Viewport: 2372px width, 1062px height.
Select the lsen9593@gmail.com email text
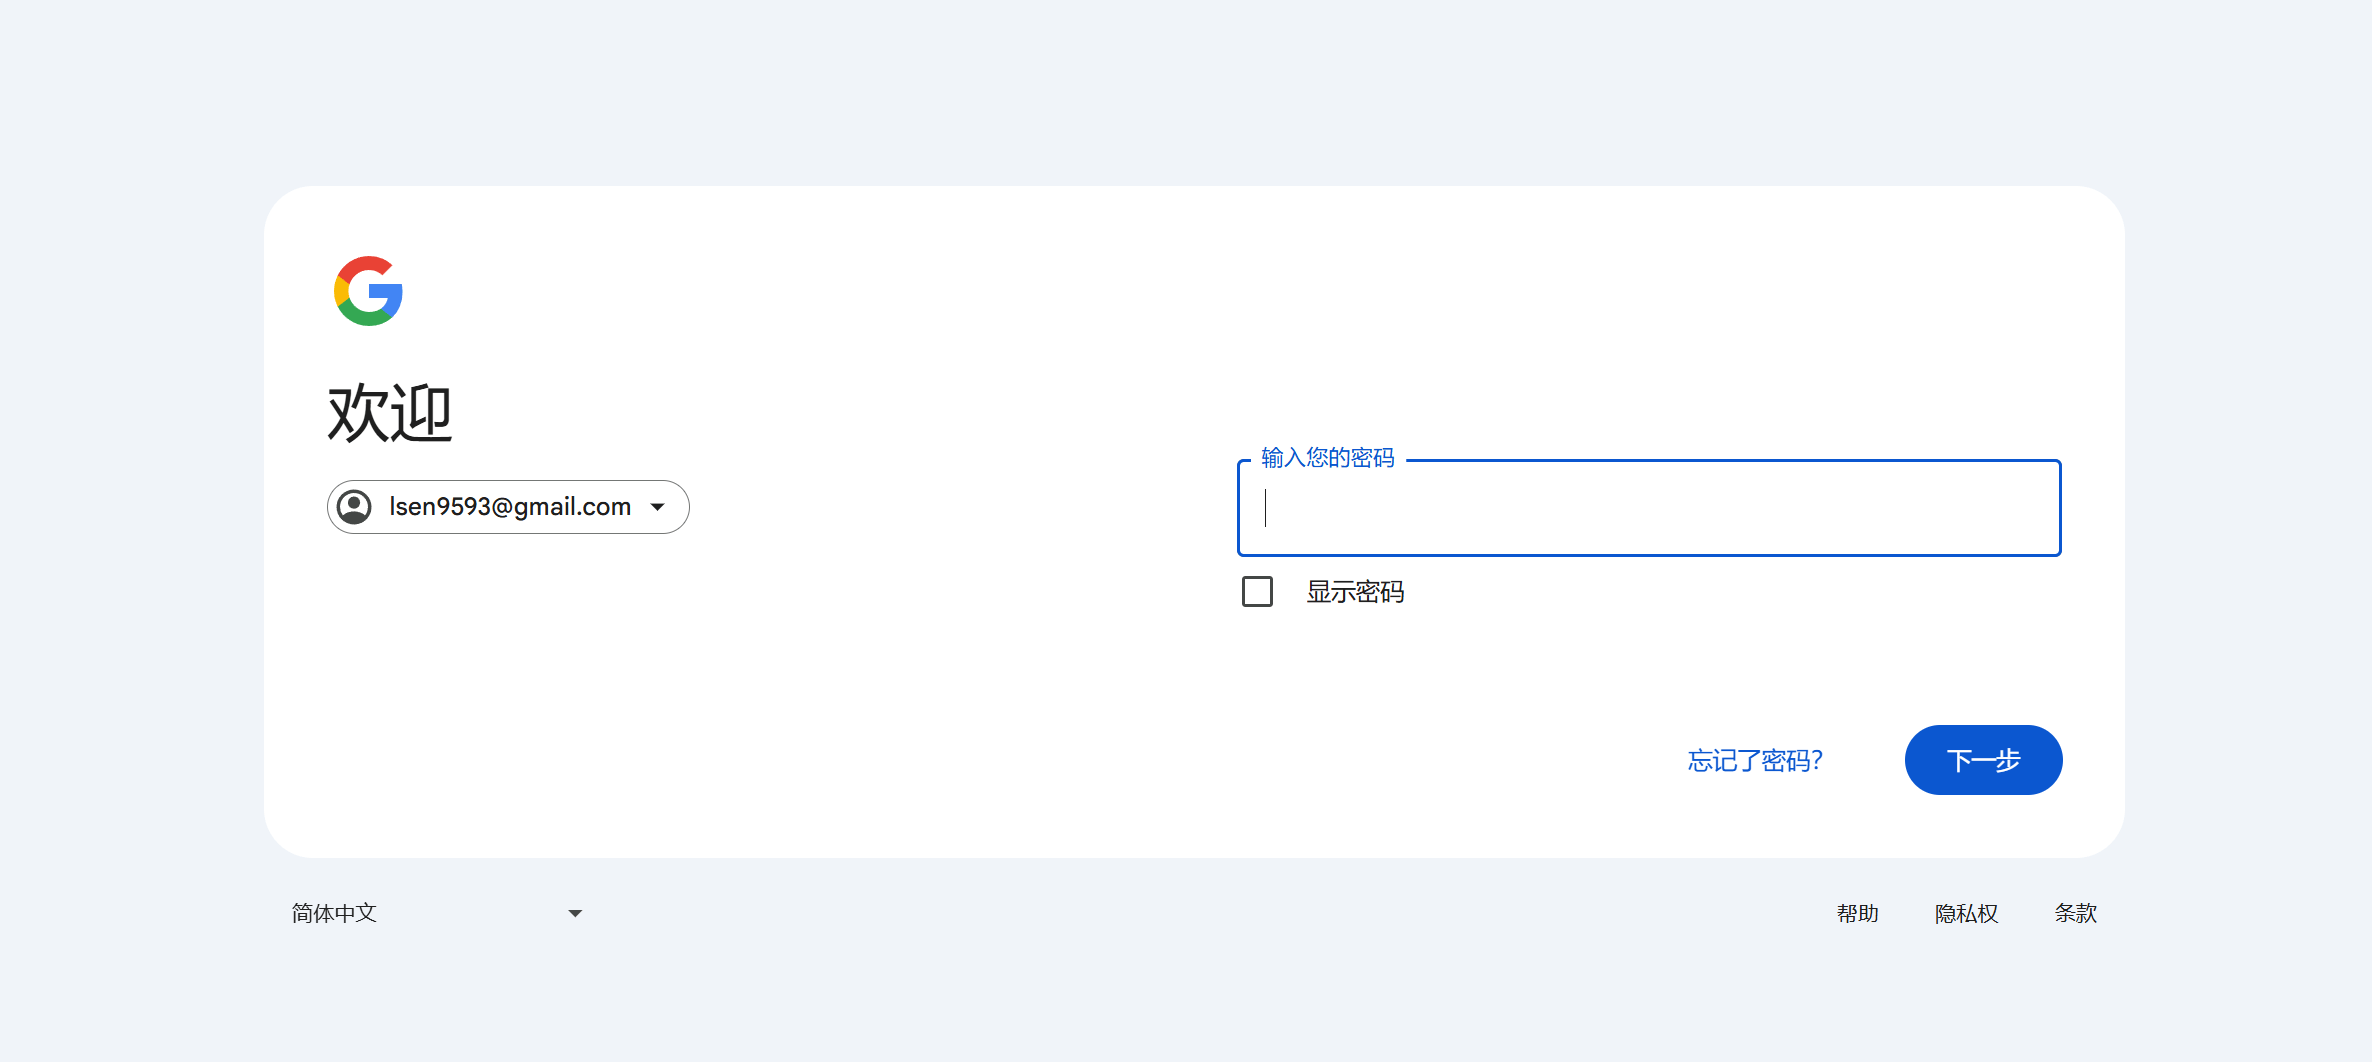[510, 507]
